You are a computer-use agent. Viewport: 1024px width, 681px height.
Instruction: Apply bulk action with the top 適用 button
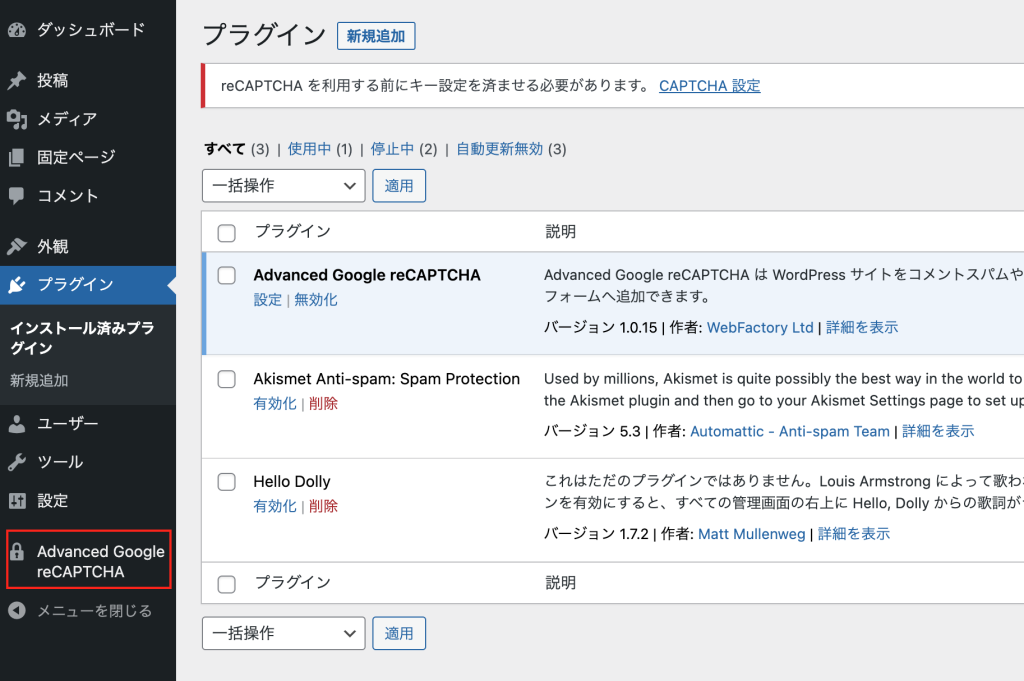(399, 185)
